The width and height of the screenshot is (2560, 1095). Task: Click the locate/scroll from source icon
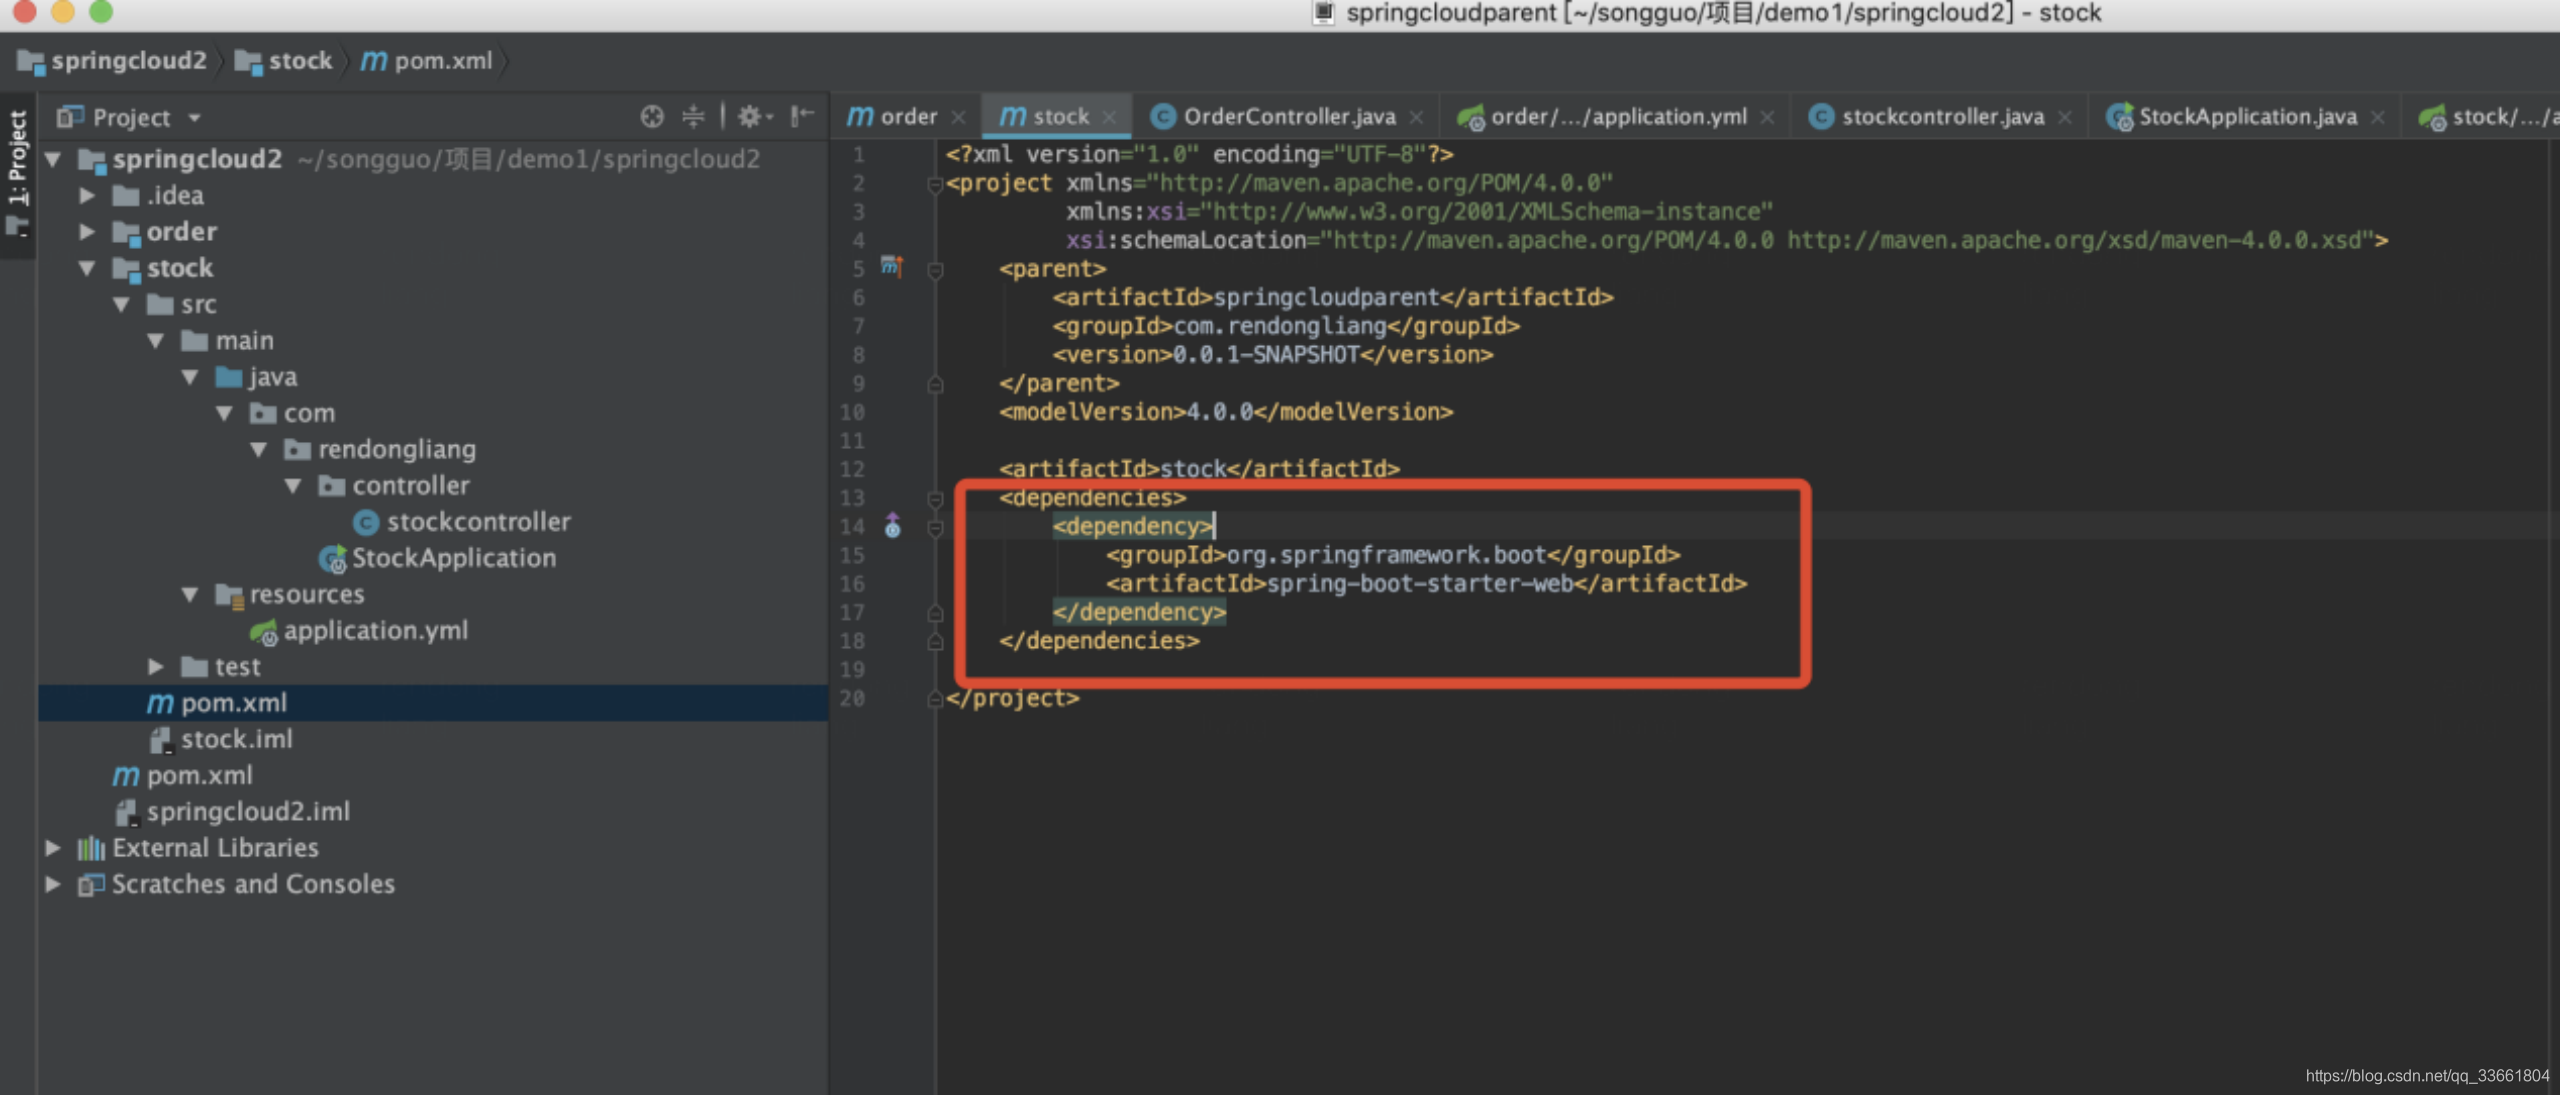[x=652, y=117]
